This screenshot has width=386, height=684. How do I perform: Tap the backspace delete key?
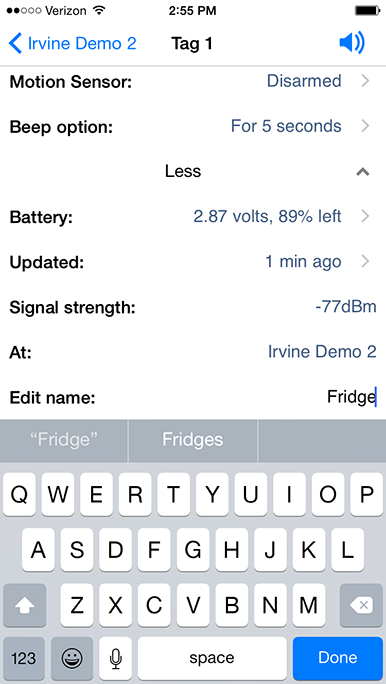[x=361, y=605]
